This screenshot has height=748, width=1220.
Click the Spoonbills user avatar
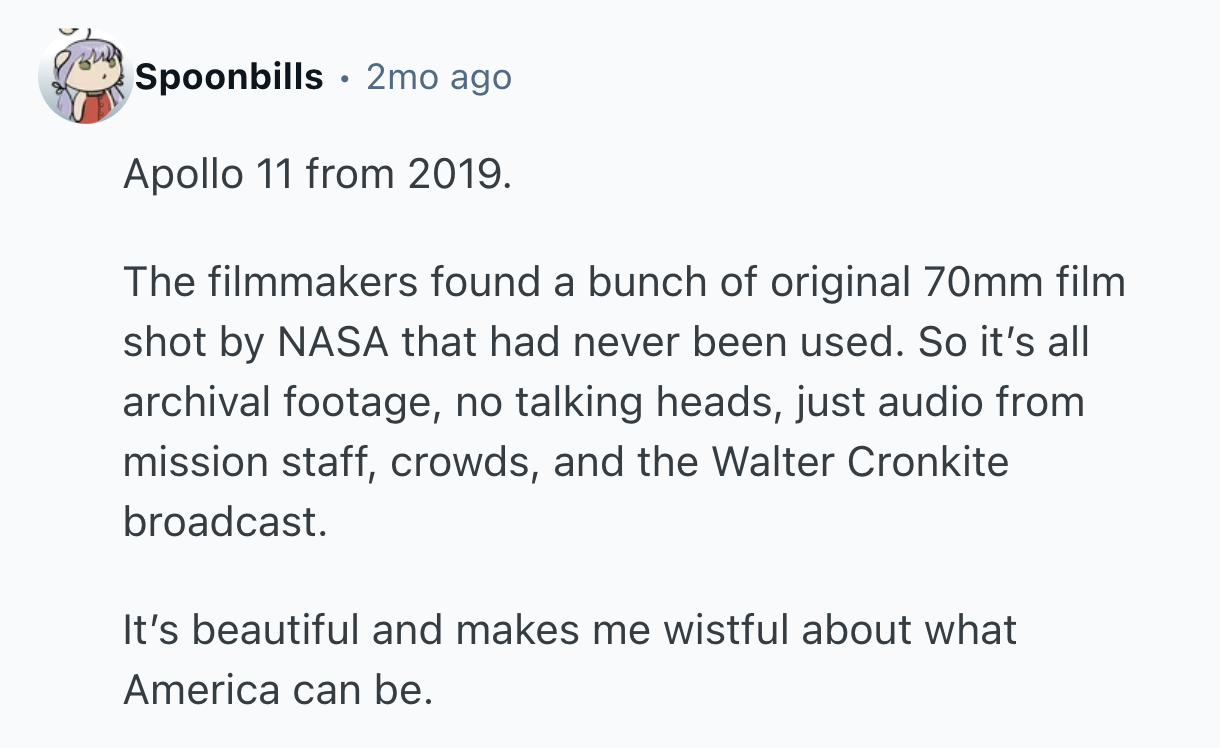point(86,78)
